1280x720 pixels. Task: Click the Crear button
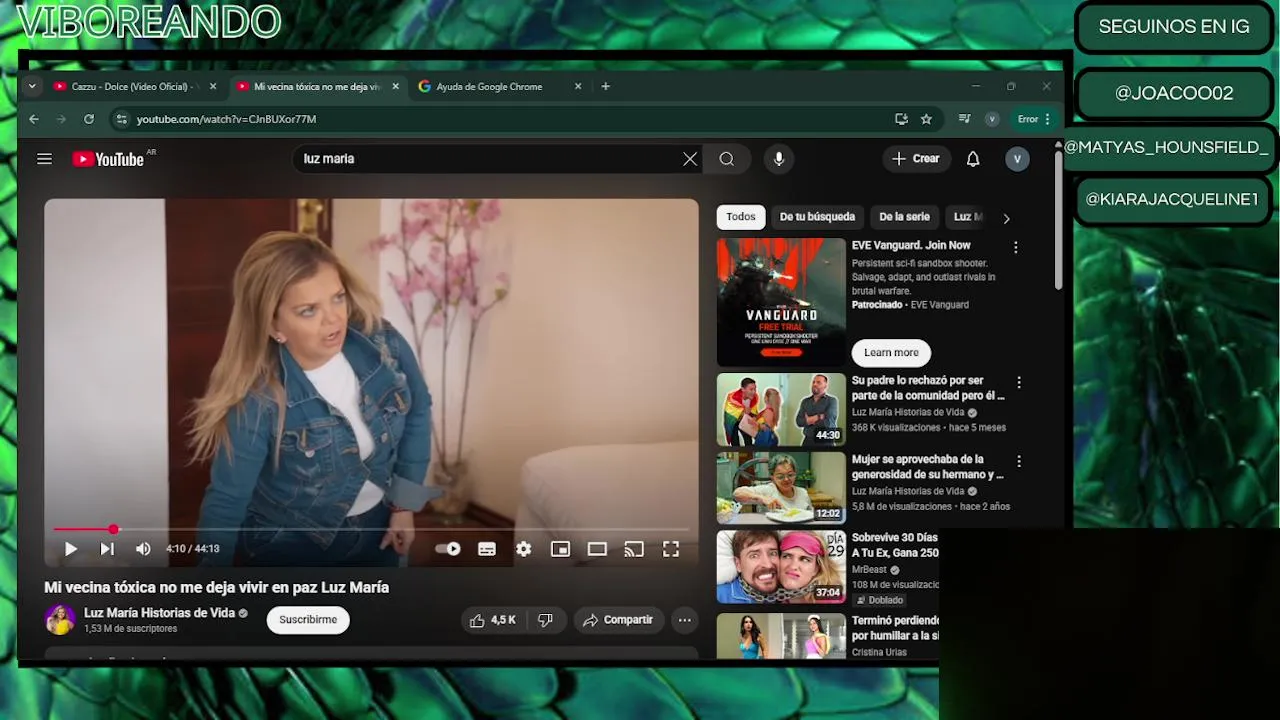916,159
